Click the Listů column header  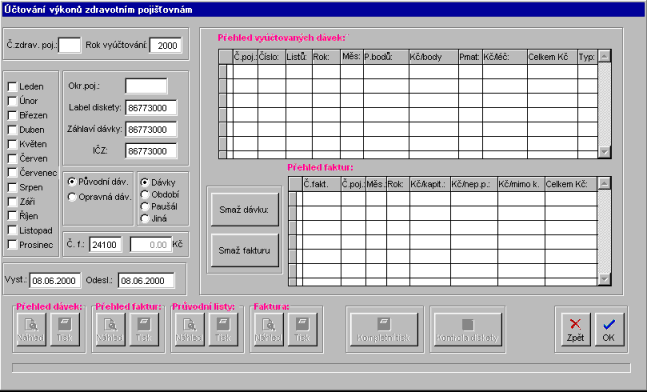(x=299, y=57)
